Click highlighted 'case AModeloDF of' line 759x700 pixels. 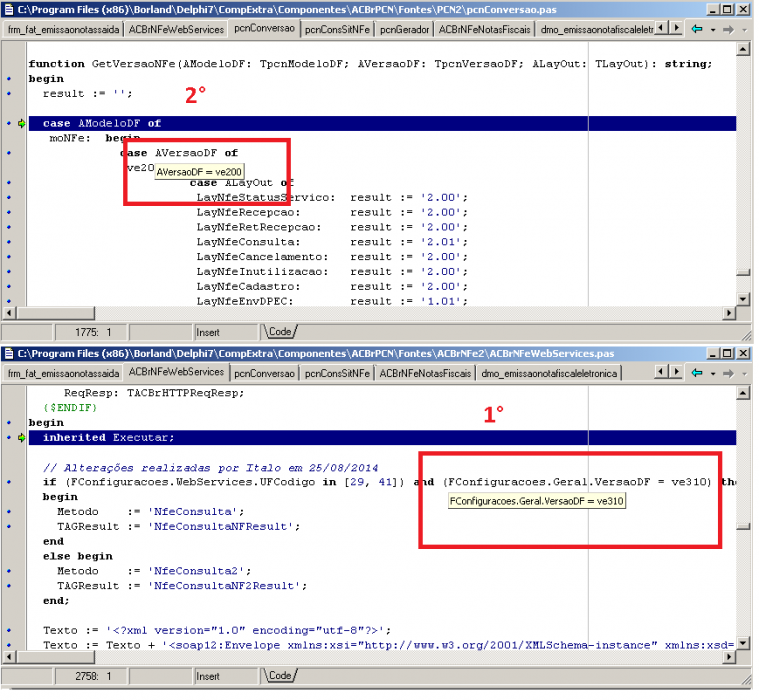click(x=382, y=123)
